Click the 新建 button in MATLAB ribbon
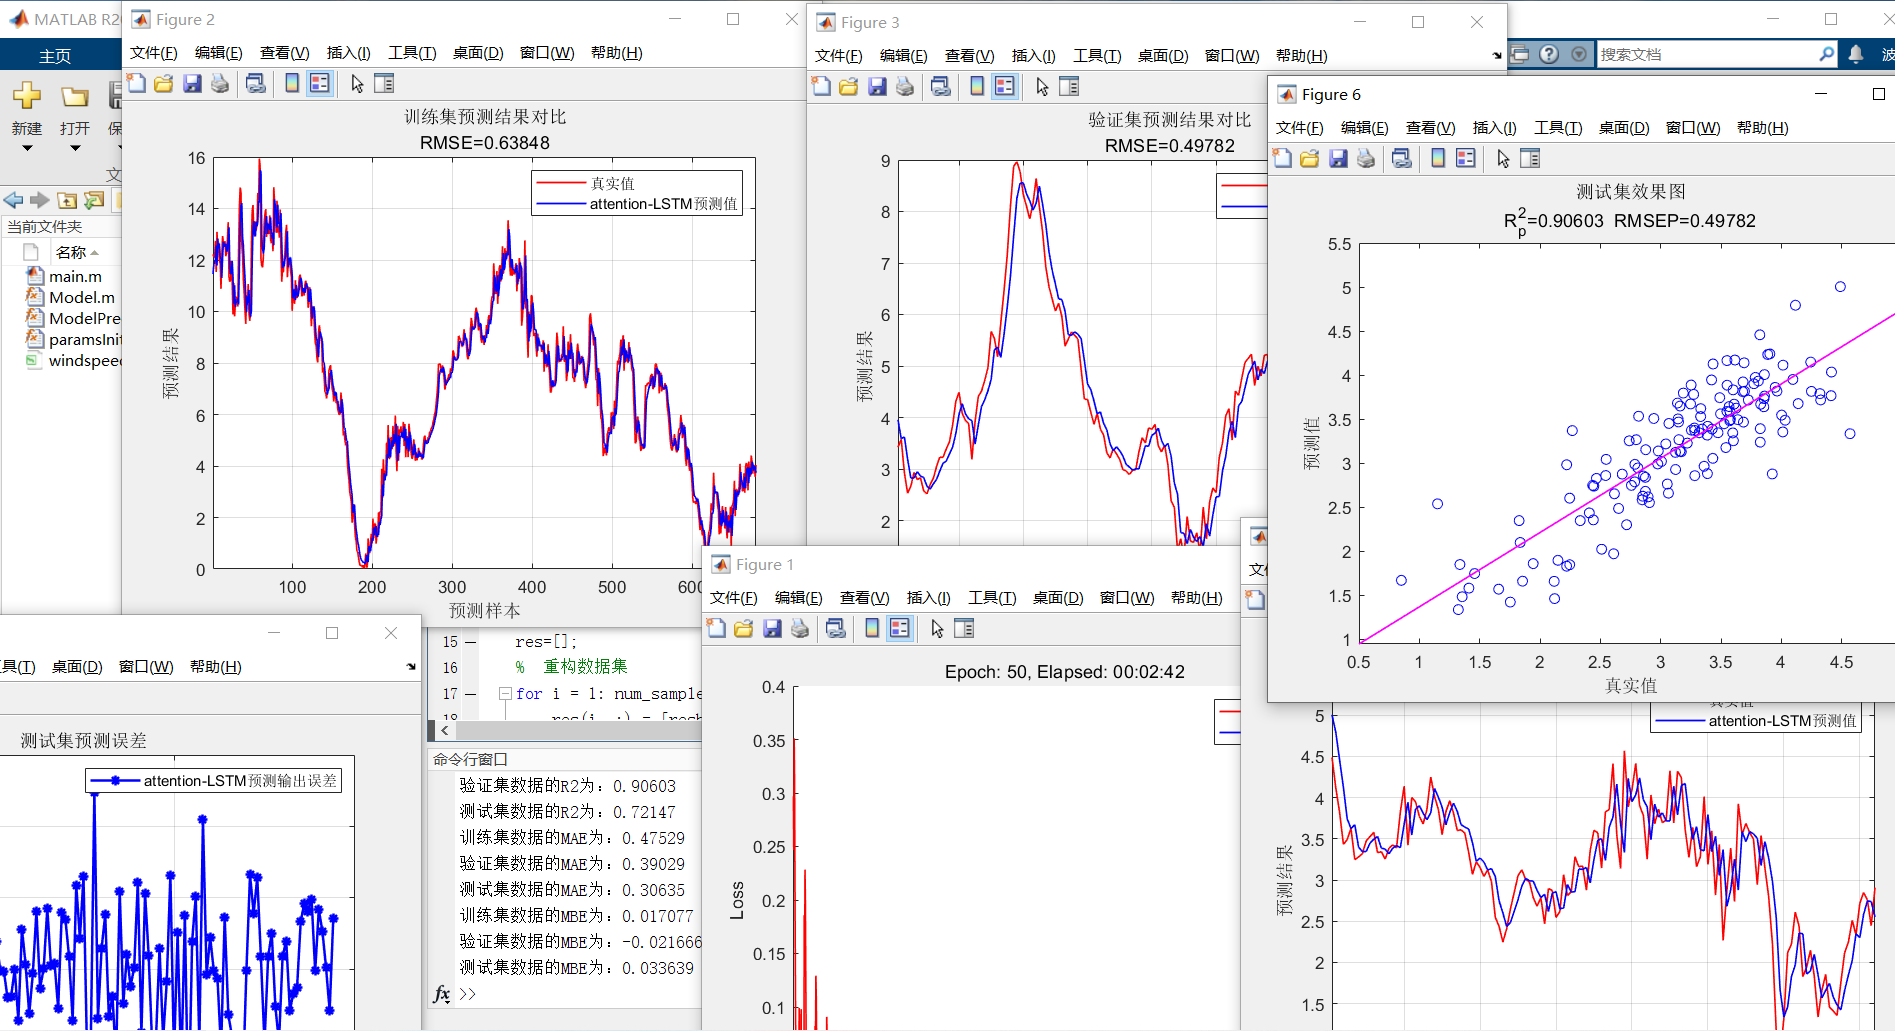Image resolution: width=1895 pixels, height=1031 pixels. tap(27, 110)
